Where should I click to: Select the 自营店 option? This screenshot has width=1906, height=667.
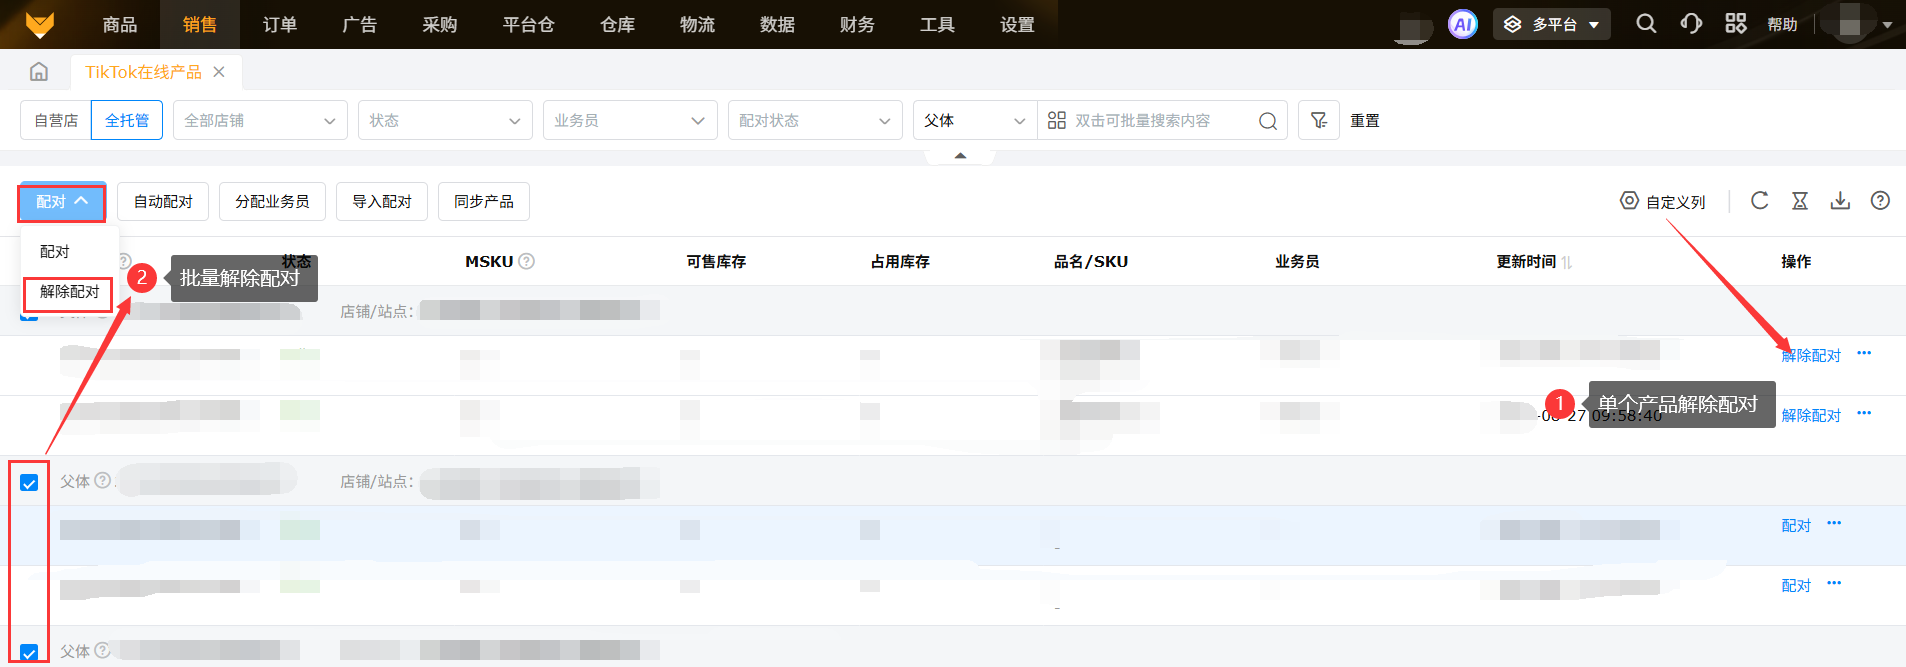point(56,120)
